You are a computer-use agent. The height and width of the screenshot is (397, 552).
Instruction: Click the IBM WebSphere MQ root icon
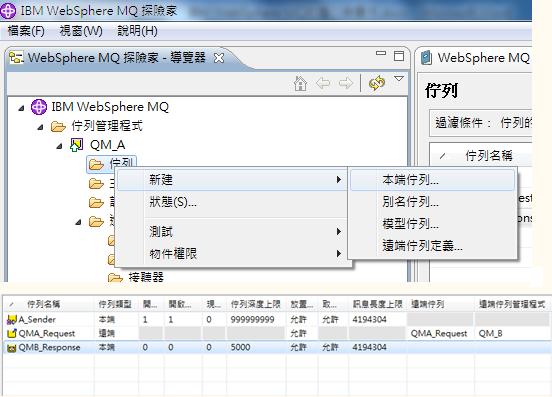[39, 107]
